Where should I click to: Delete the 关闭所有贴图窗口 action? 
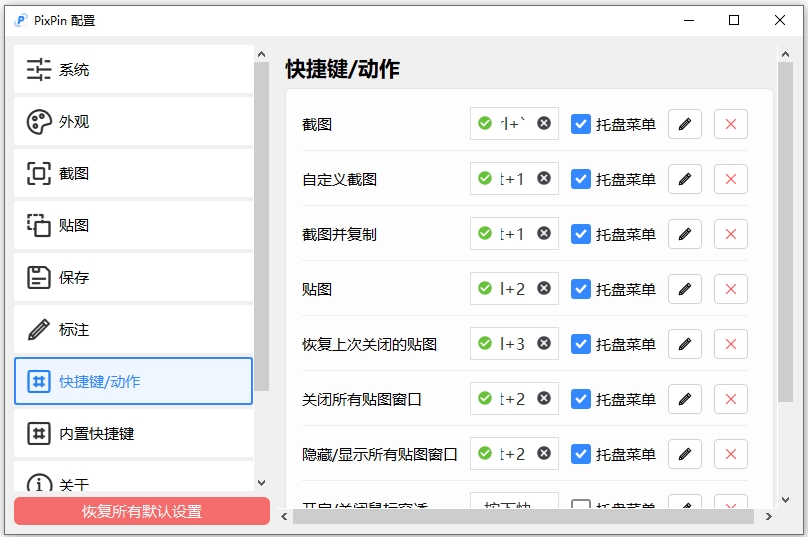(731, 399)
